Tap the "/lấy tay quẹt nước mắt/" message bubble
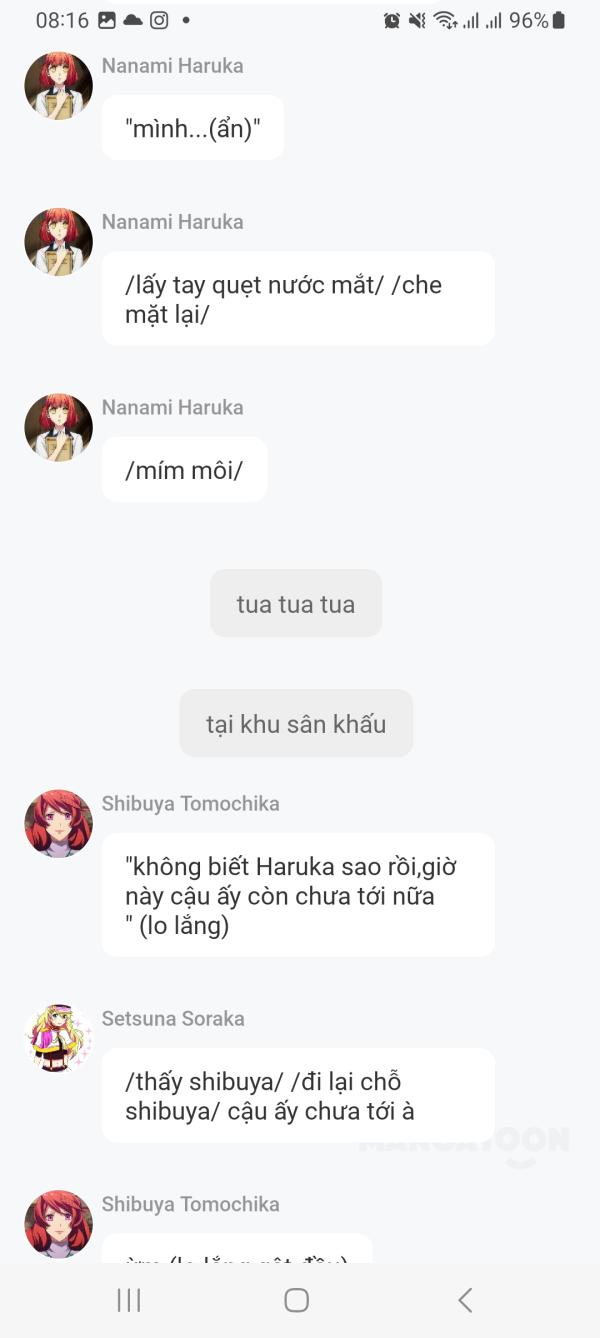Image resolution: width=600 pixels, height=1338 pixels. 298,299
